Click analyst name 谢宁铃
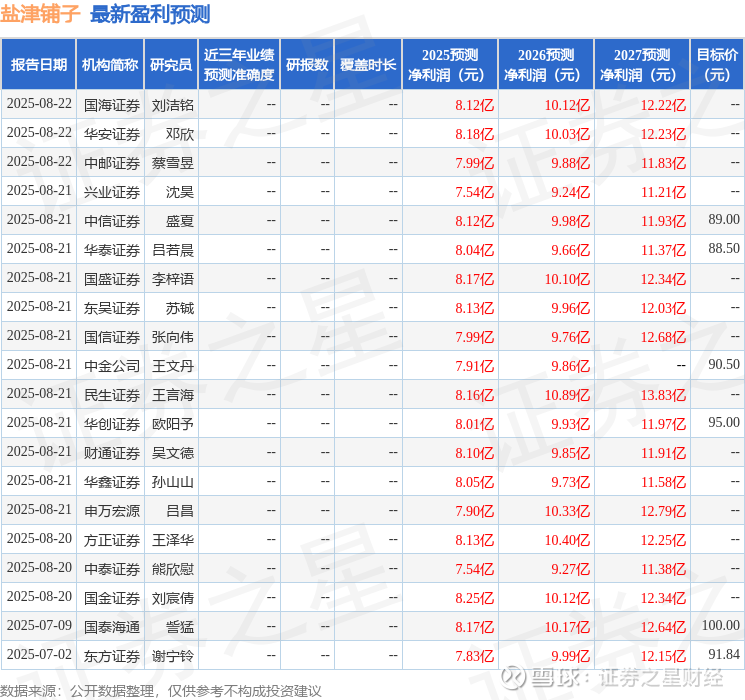The image size is (745, 700). pyautogui.click(x=173, y=656)
